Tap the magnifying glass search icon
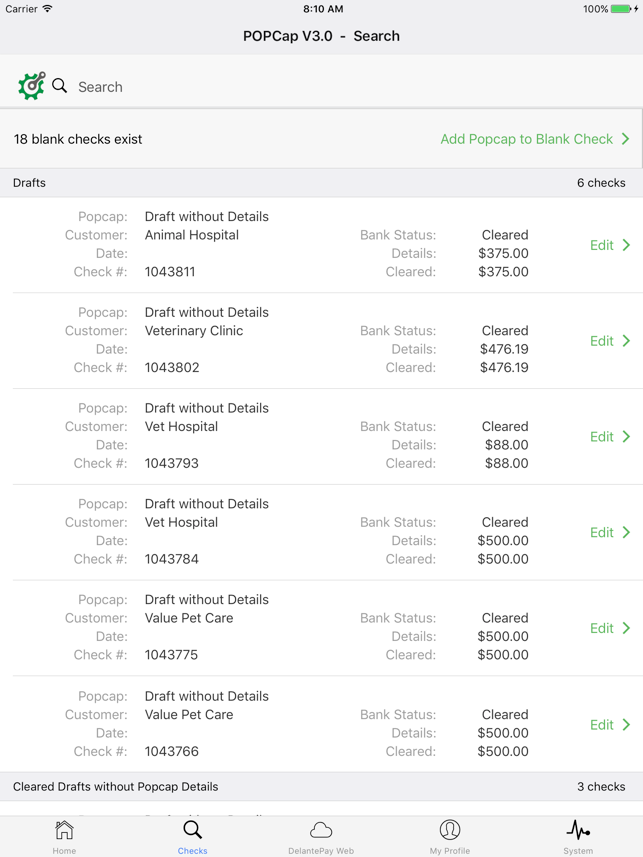 pyautogui.click(x=60, y=86)
